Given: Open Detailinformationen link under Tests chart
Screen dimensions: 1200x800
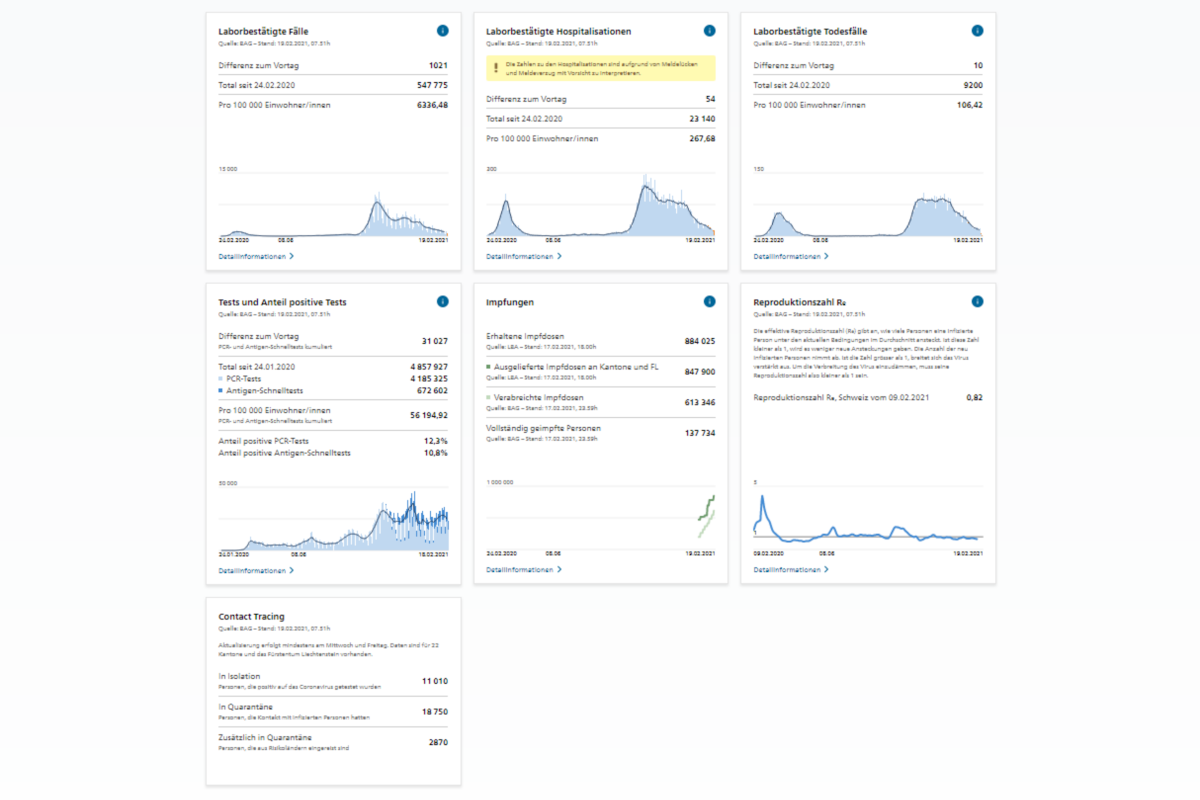Looking at the screenshot, I should tap(257, 570).
